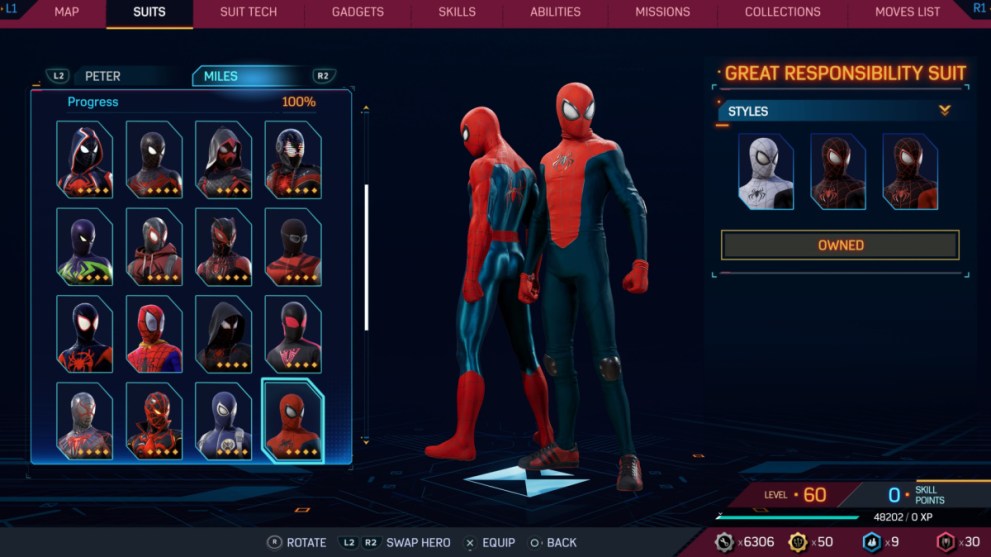The height and width of the screenshot is (557, 991).
Task: Click the pink Hero Tokens icon
Action: (x=945, y=542)
